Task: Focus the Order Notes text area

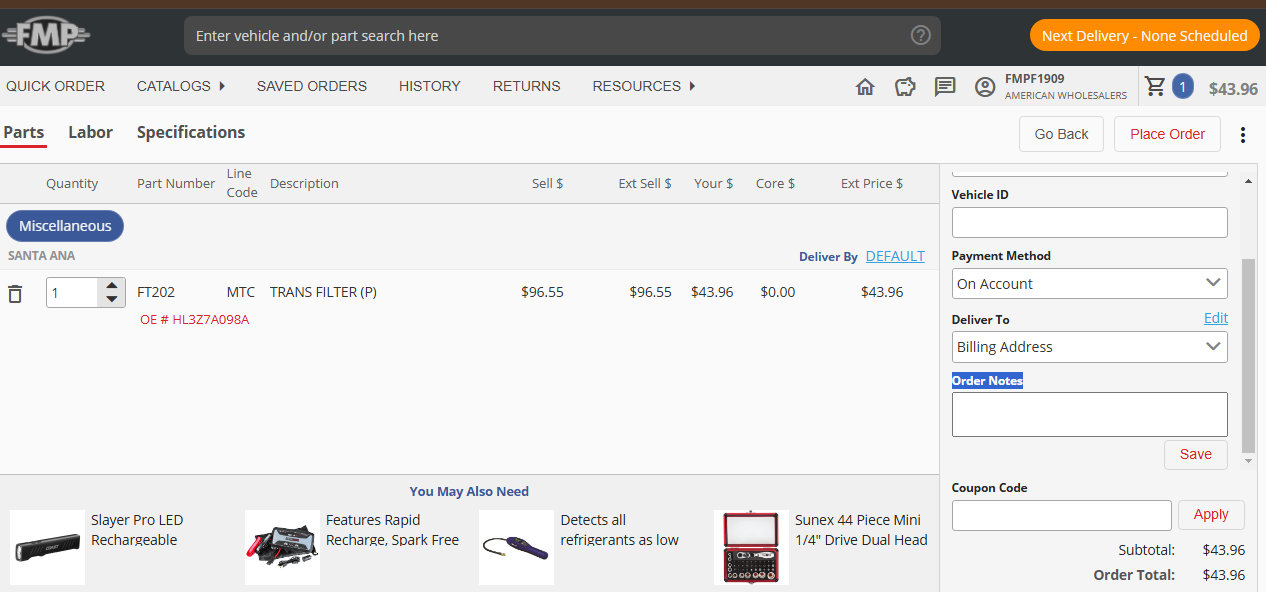Action: click(x=1090, y=414)
